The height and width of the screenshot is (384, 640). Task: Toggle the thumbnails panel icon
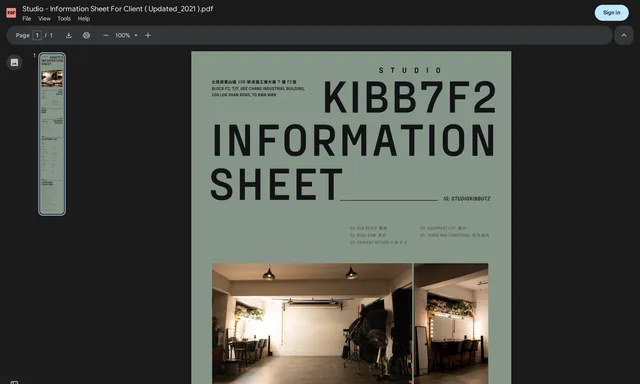point(14,62)
